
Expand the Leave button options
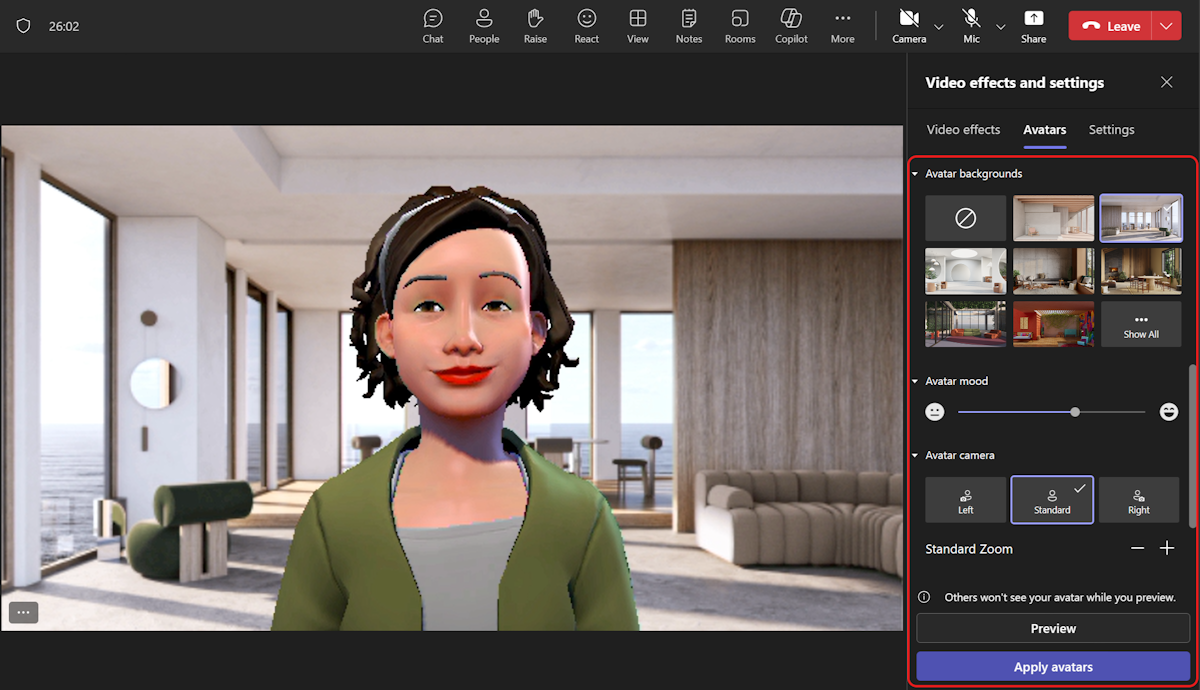[1166, 25]
